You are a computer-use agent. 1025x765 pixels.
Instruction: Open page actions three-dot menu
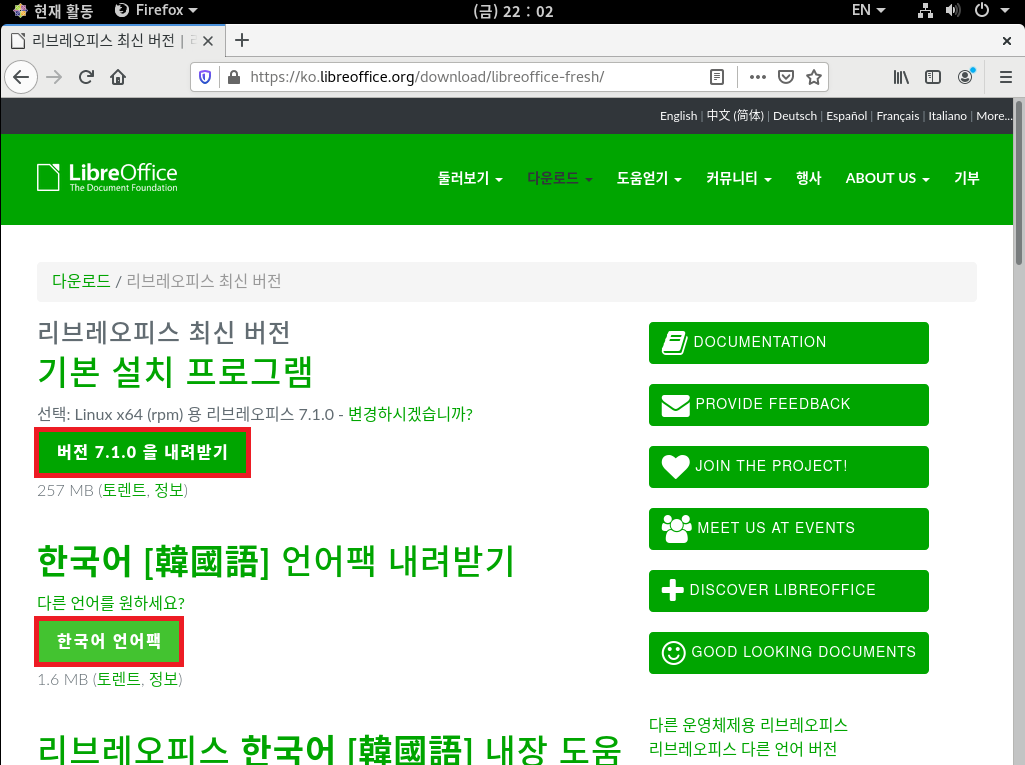click(758, 77)
